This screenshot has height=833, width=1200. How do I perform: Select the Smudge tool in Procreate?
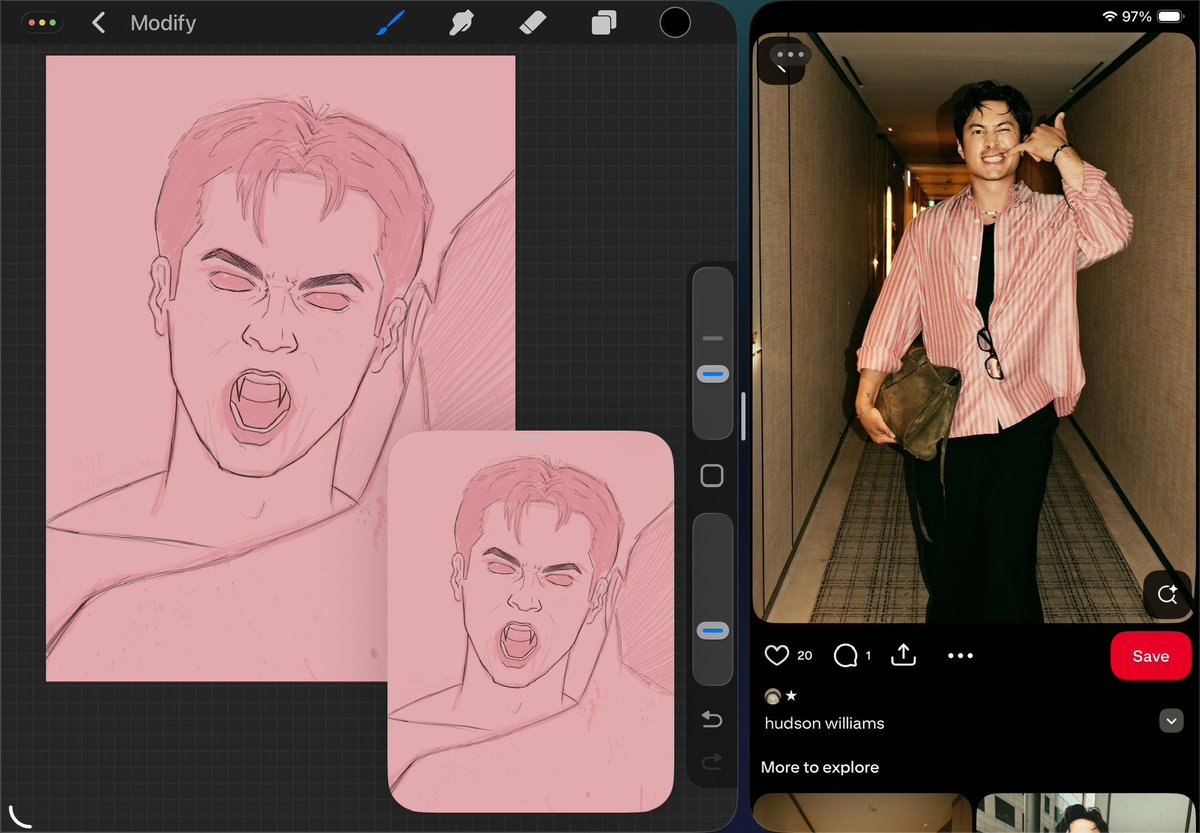460,22
